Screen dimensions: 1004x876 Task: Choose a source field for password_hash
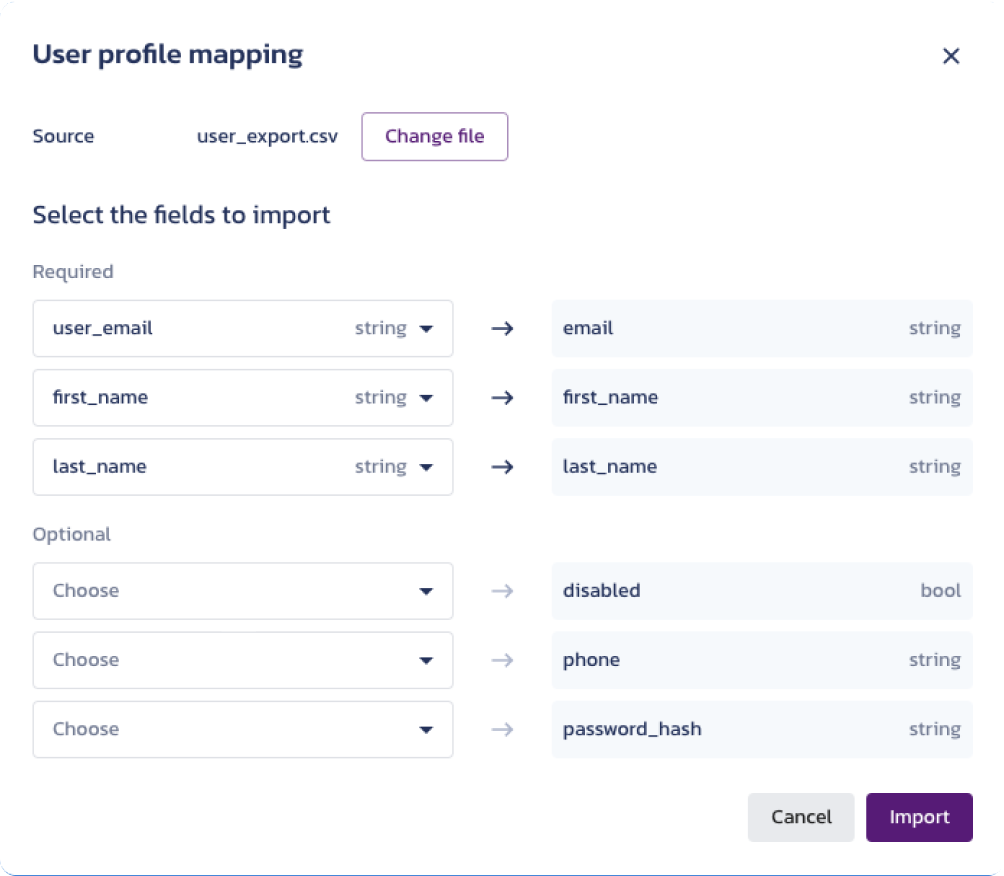(x=242, y=729)
